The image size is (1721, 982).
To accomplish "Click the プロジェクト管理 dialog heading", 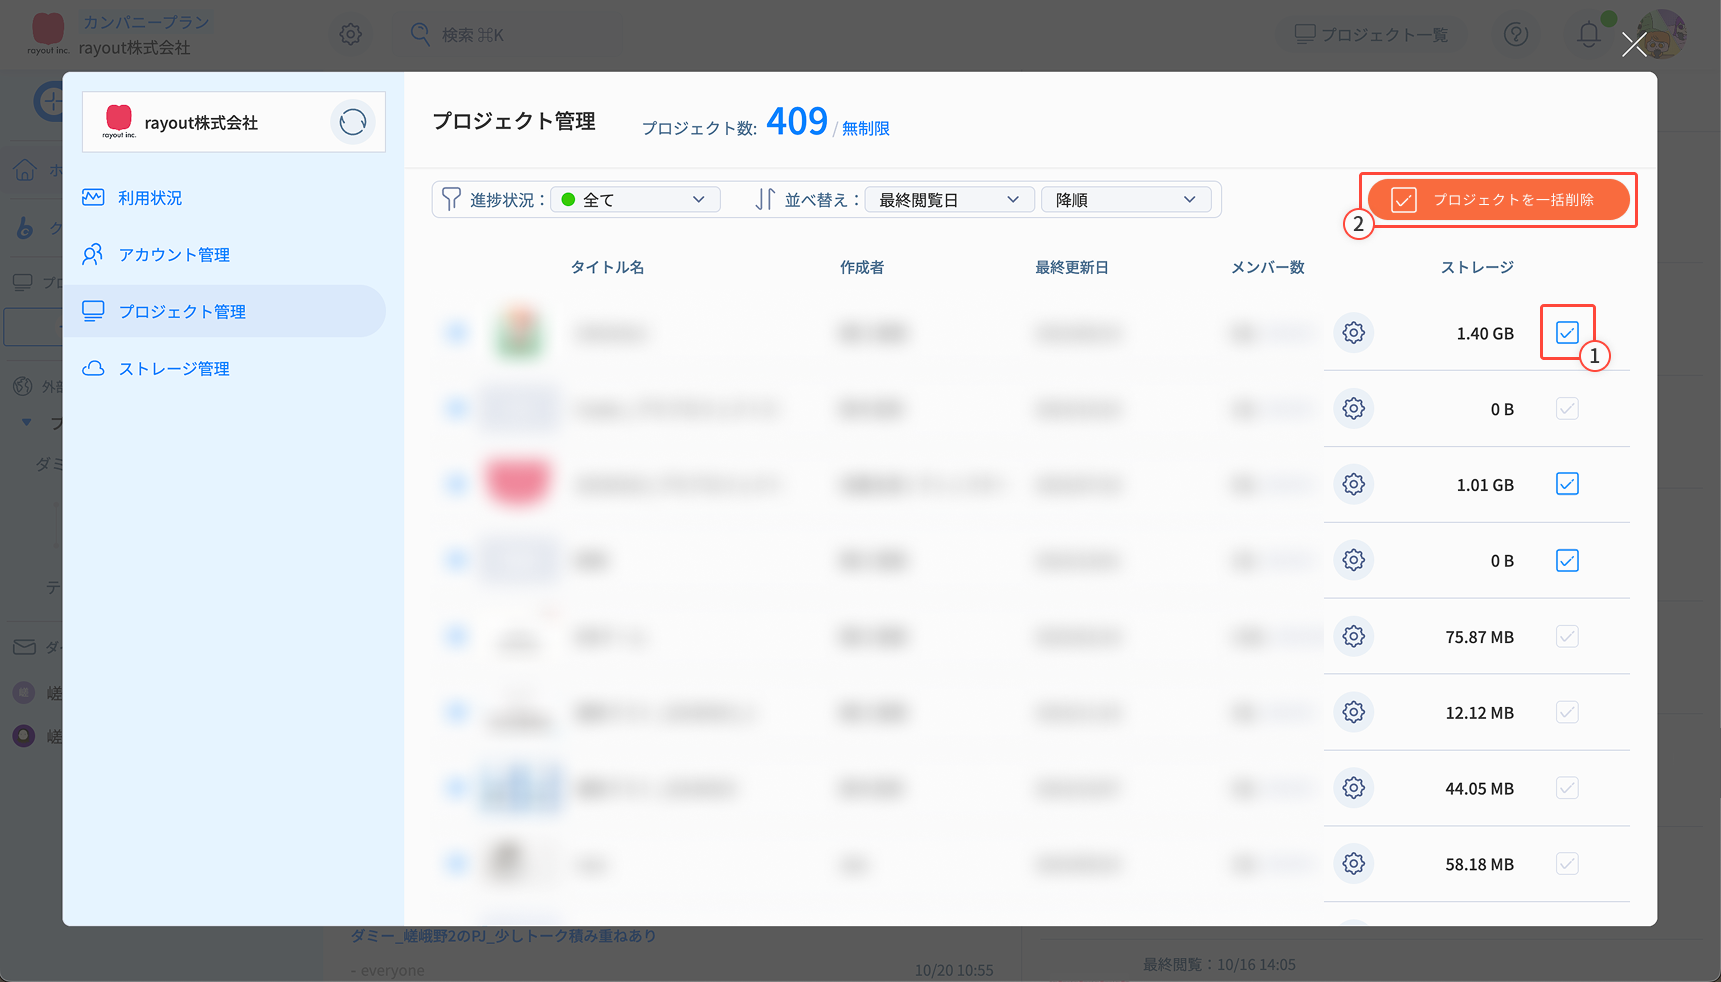I will (514, 121).
